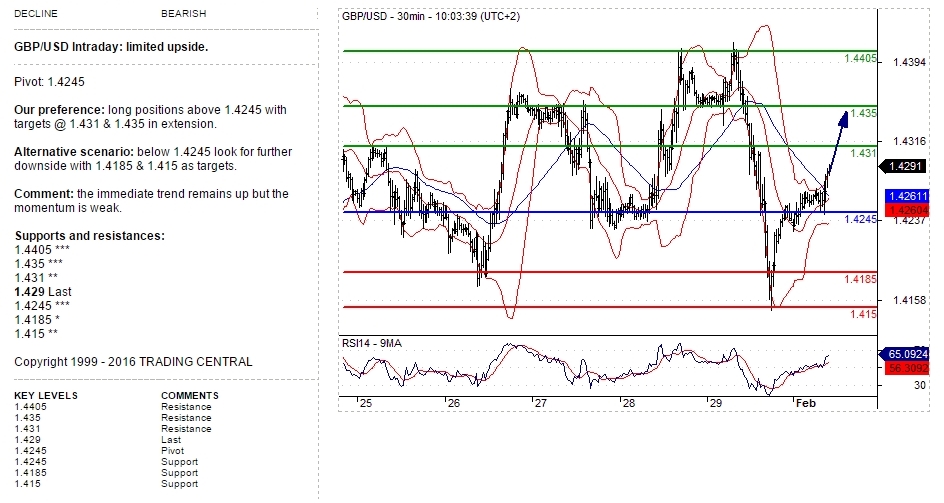Click the '29' date marker on time axis
The image size is (944, 503).
tap(716, 404)
